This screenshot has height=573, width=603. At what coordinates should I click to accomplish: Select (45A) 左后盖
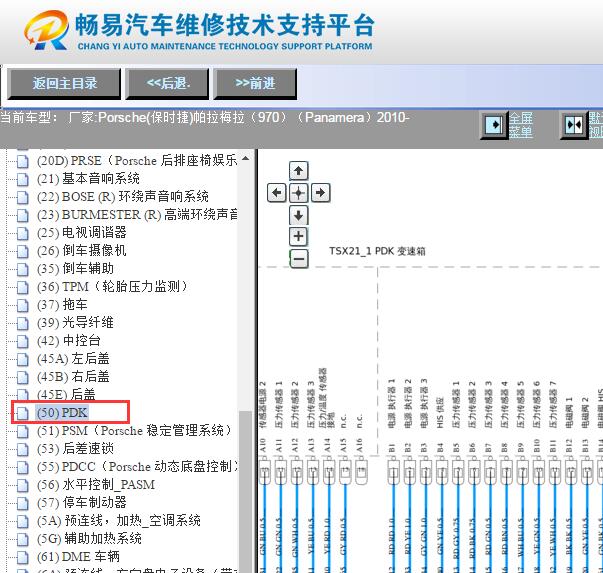point(73,359)
